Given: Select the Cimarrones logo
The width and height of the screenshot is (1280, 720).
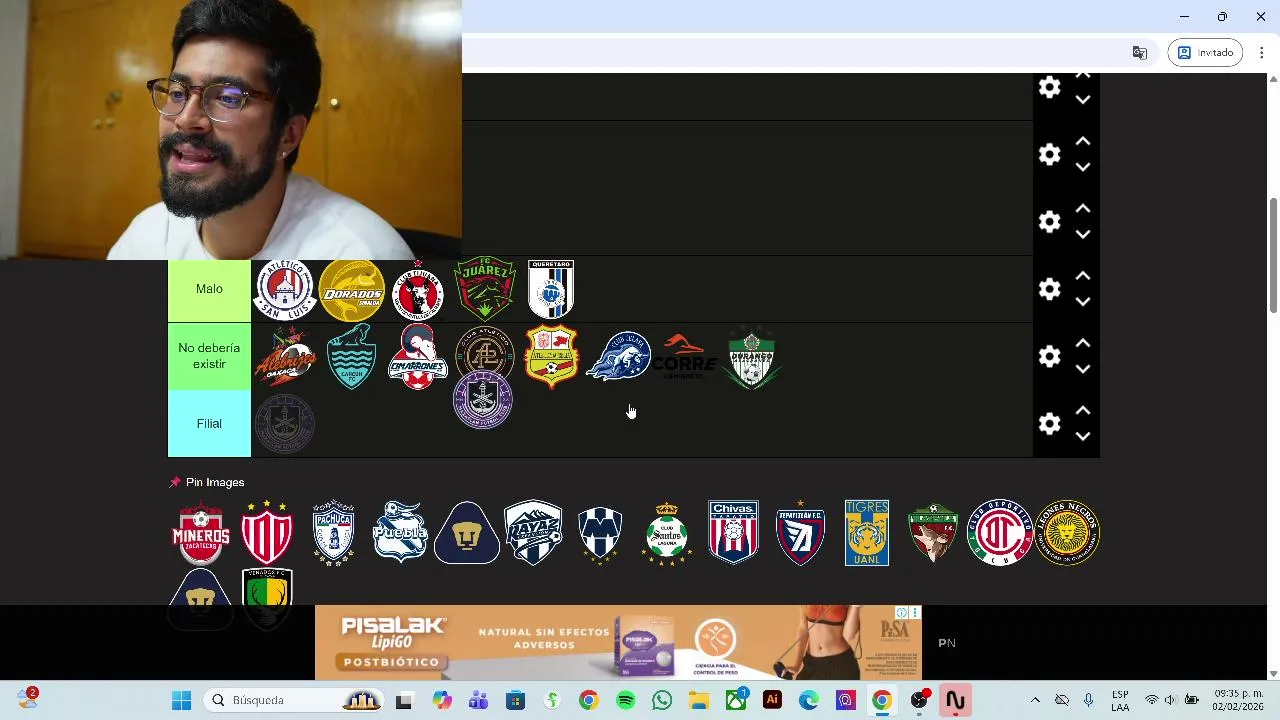Looking at the screenshot, I should pos(417,357).
